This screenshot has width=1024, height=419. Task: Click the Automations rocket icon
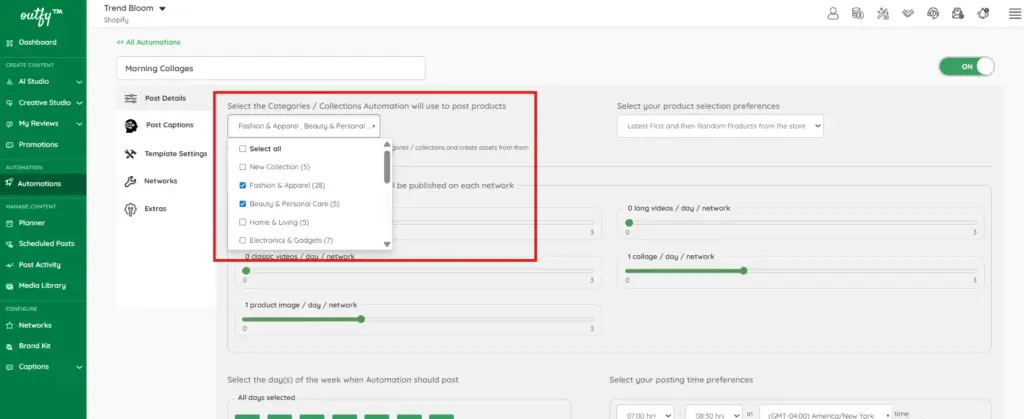9,183
